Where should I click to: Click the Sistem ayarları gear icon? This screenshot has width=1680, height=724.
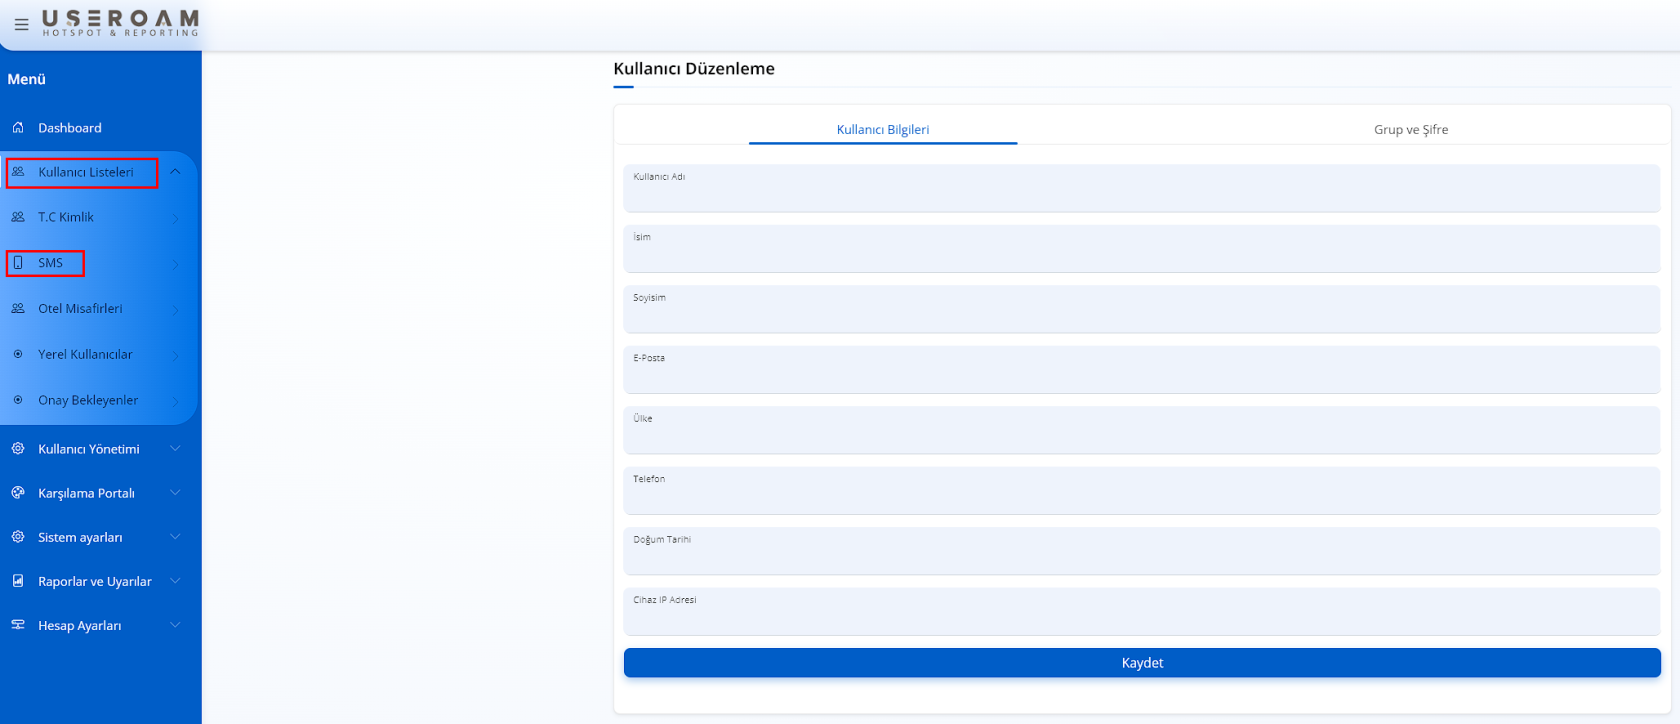pos(18,537)
